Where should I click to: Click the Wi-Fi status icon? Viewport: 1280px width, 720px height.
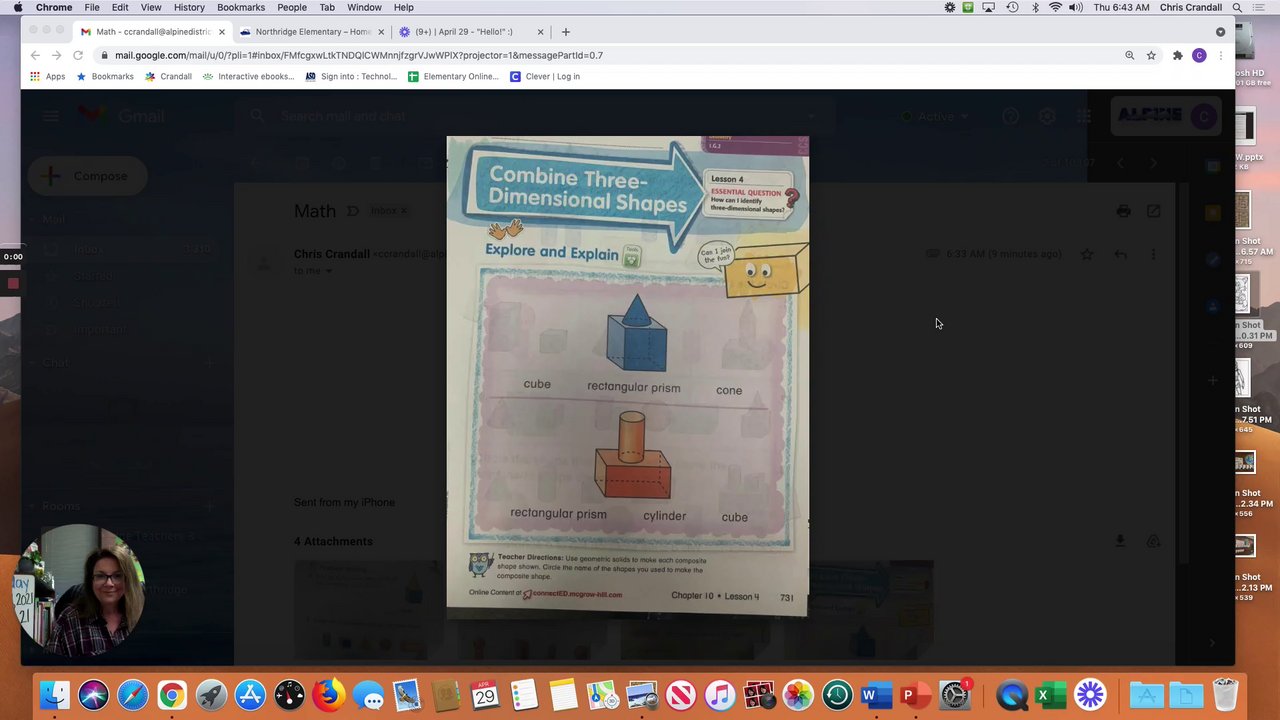1054,7
